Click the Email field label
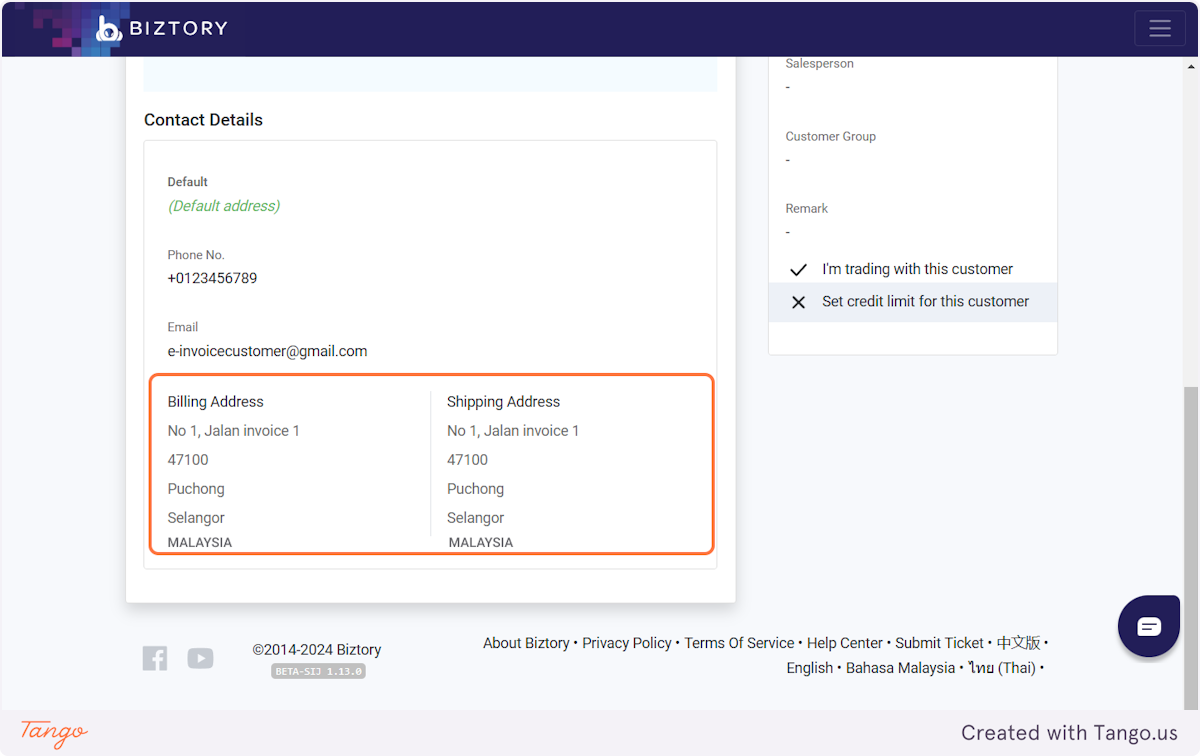 [x=183, y=327]
